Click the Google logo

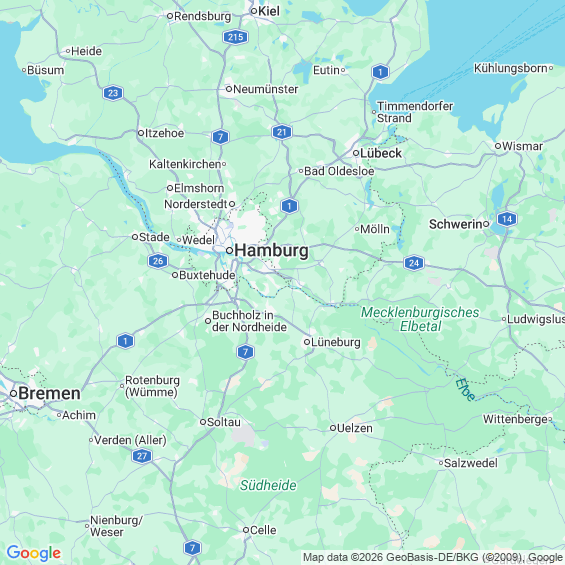pyautogui.click(x=34, y=553)
